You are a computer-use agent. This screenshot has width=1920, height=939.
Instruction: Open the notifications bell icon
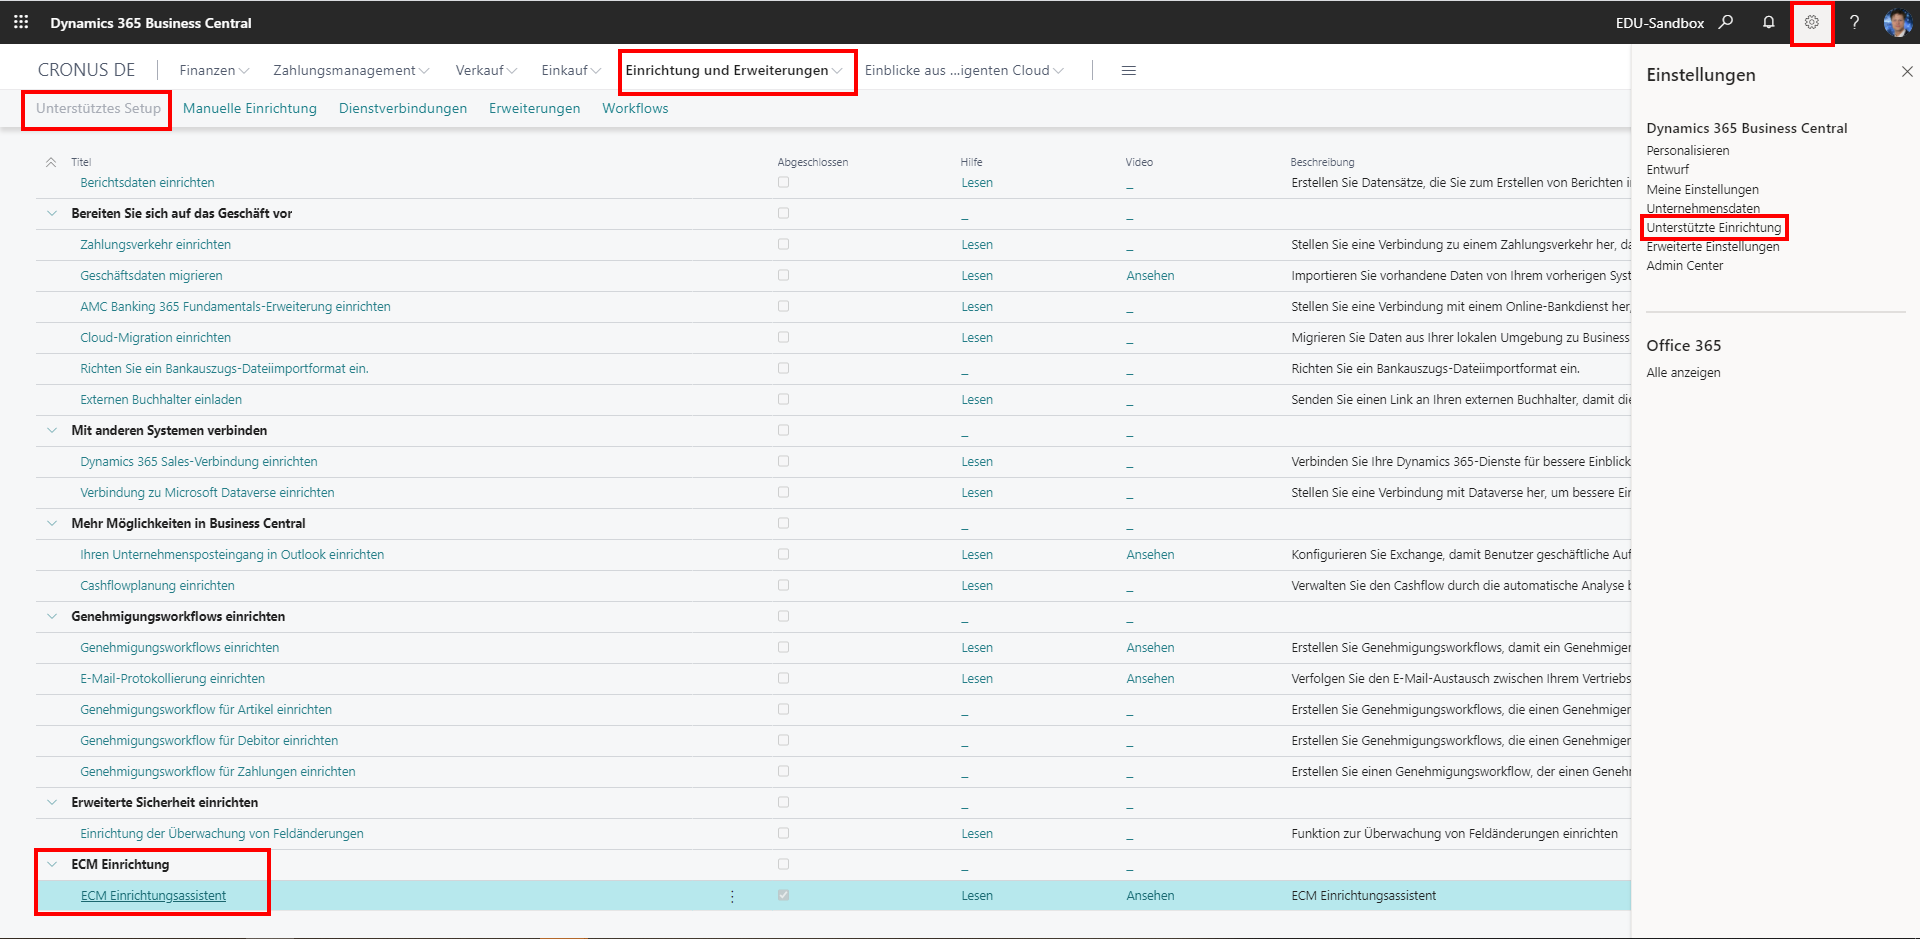click(1769, 22)
